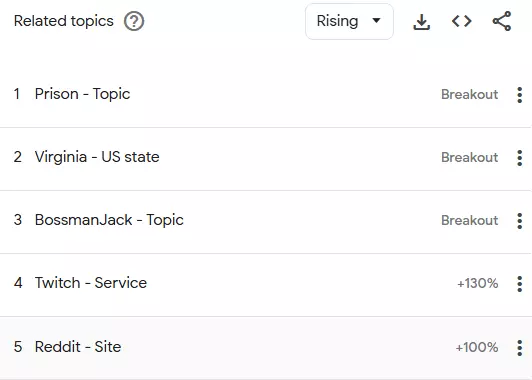Open more options for Prison topic

point(519,95)
